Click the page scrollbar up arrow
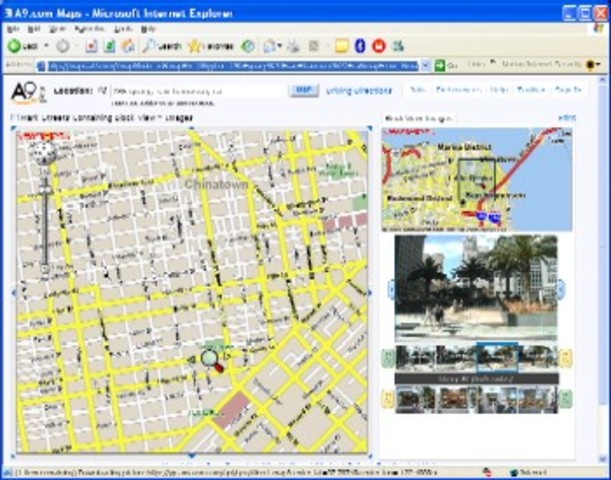The height and width of the screenshot is (480, 611). click(x=602, y=80)
